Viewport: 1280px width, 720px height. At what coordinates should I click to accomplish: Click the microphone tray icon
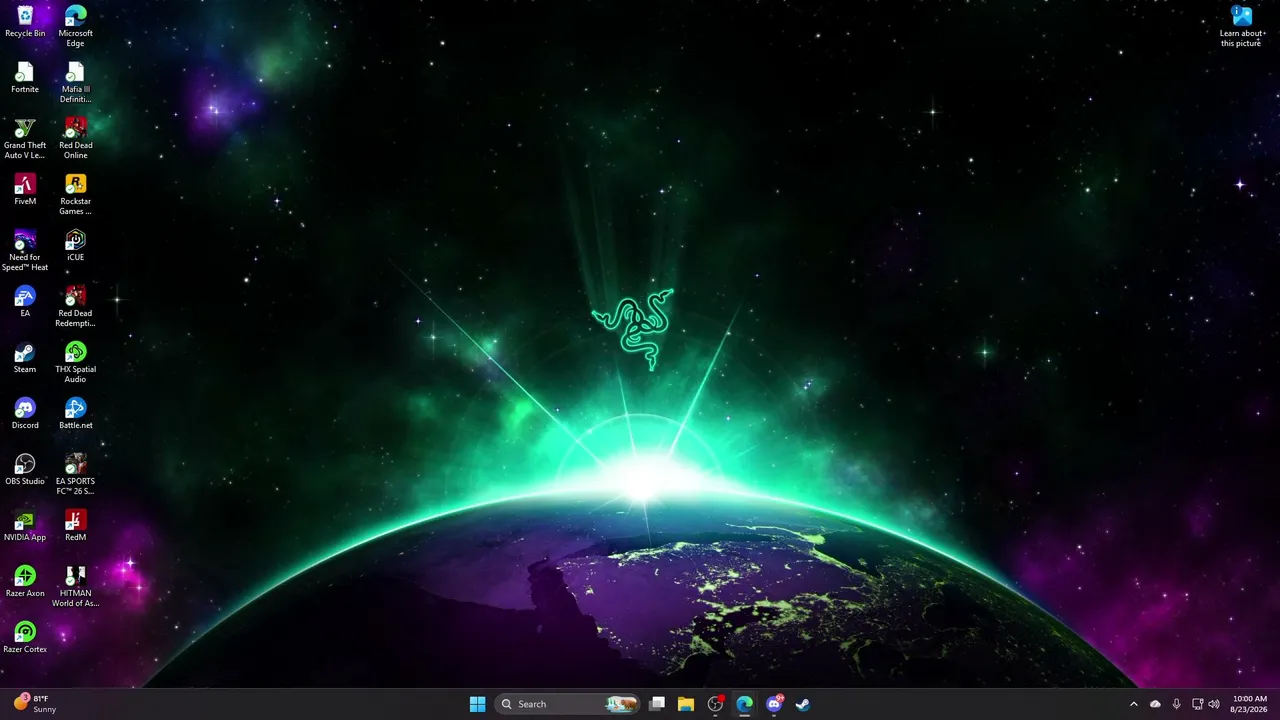[1177, 704]
